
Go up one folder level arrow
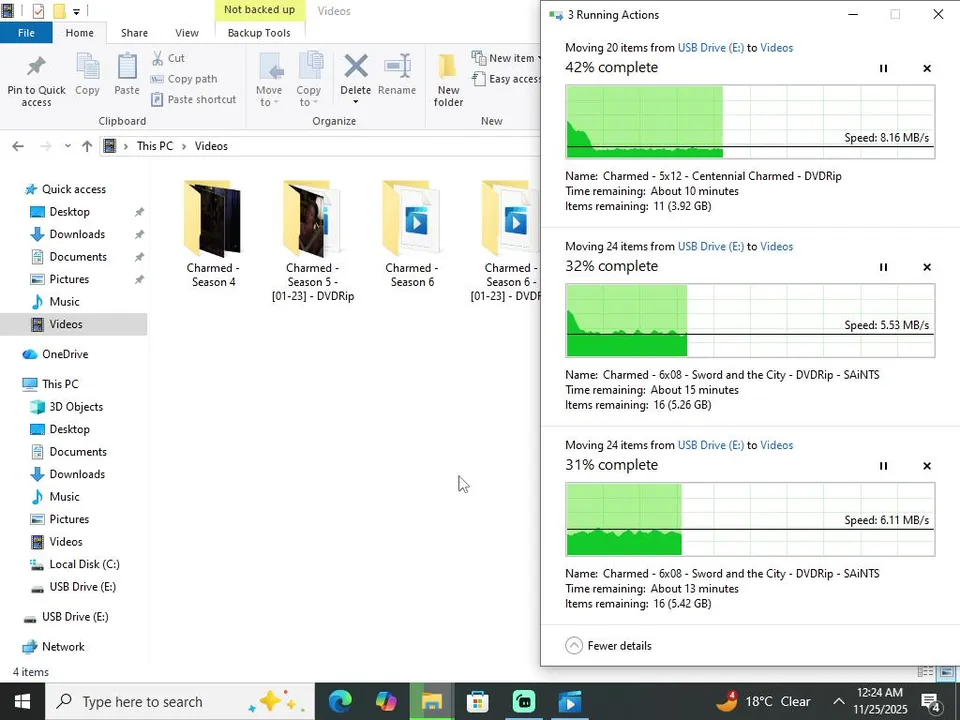pos(87,146)
